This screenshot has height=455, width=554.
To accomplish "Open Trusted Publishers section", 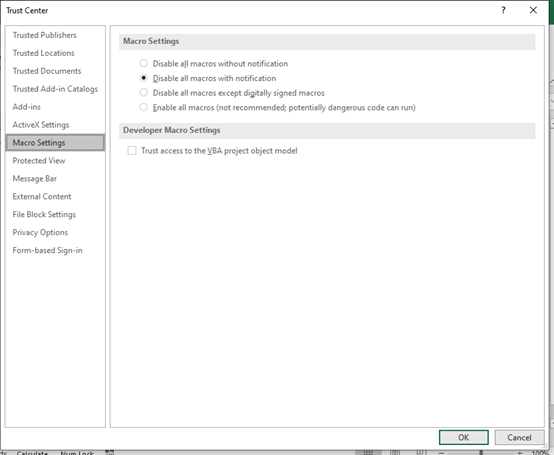I will 45,35.
